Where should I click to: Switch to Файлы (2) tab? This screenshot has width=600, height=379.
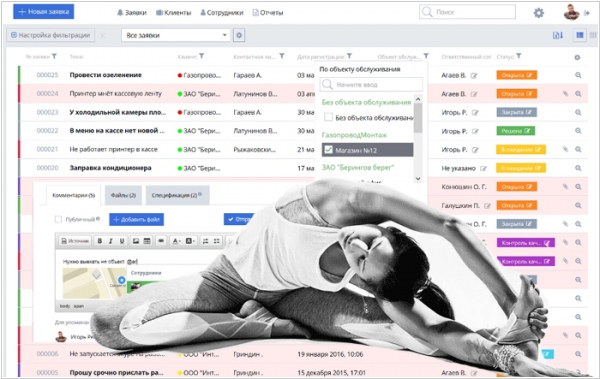[123, 195]
